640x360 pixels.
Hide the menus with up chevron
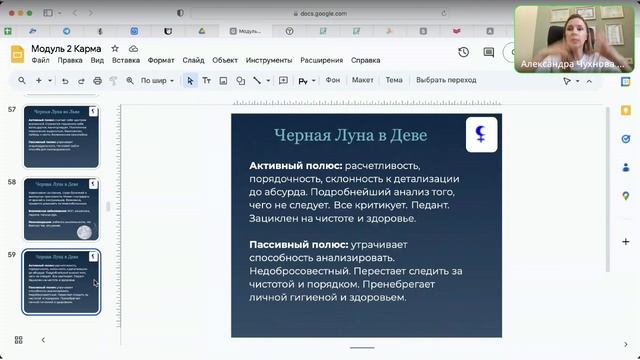[x=589, y=81]
